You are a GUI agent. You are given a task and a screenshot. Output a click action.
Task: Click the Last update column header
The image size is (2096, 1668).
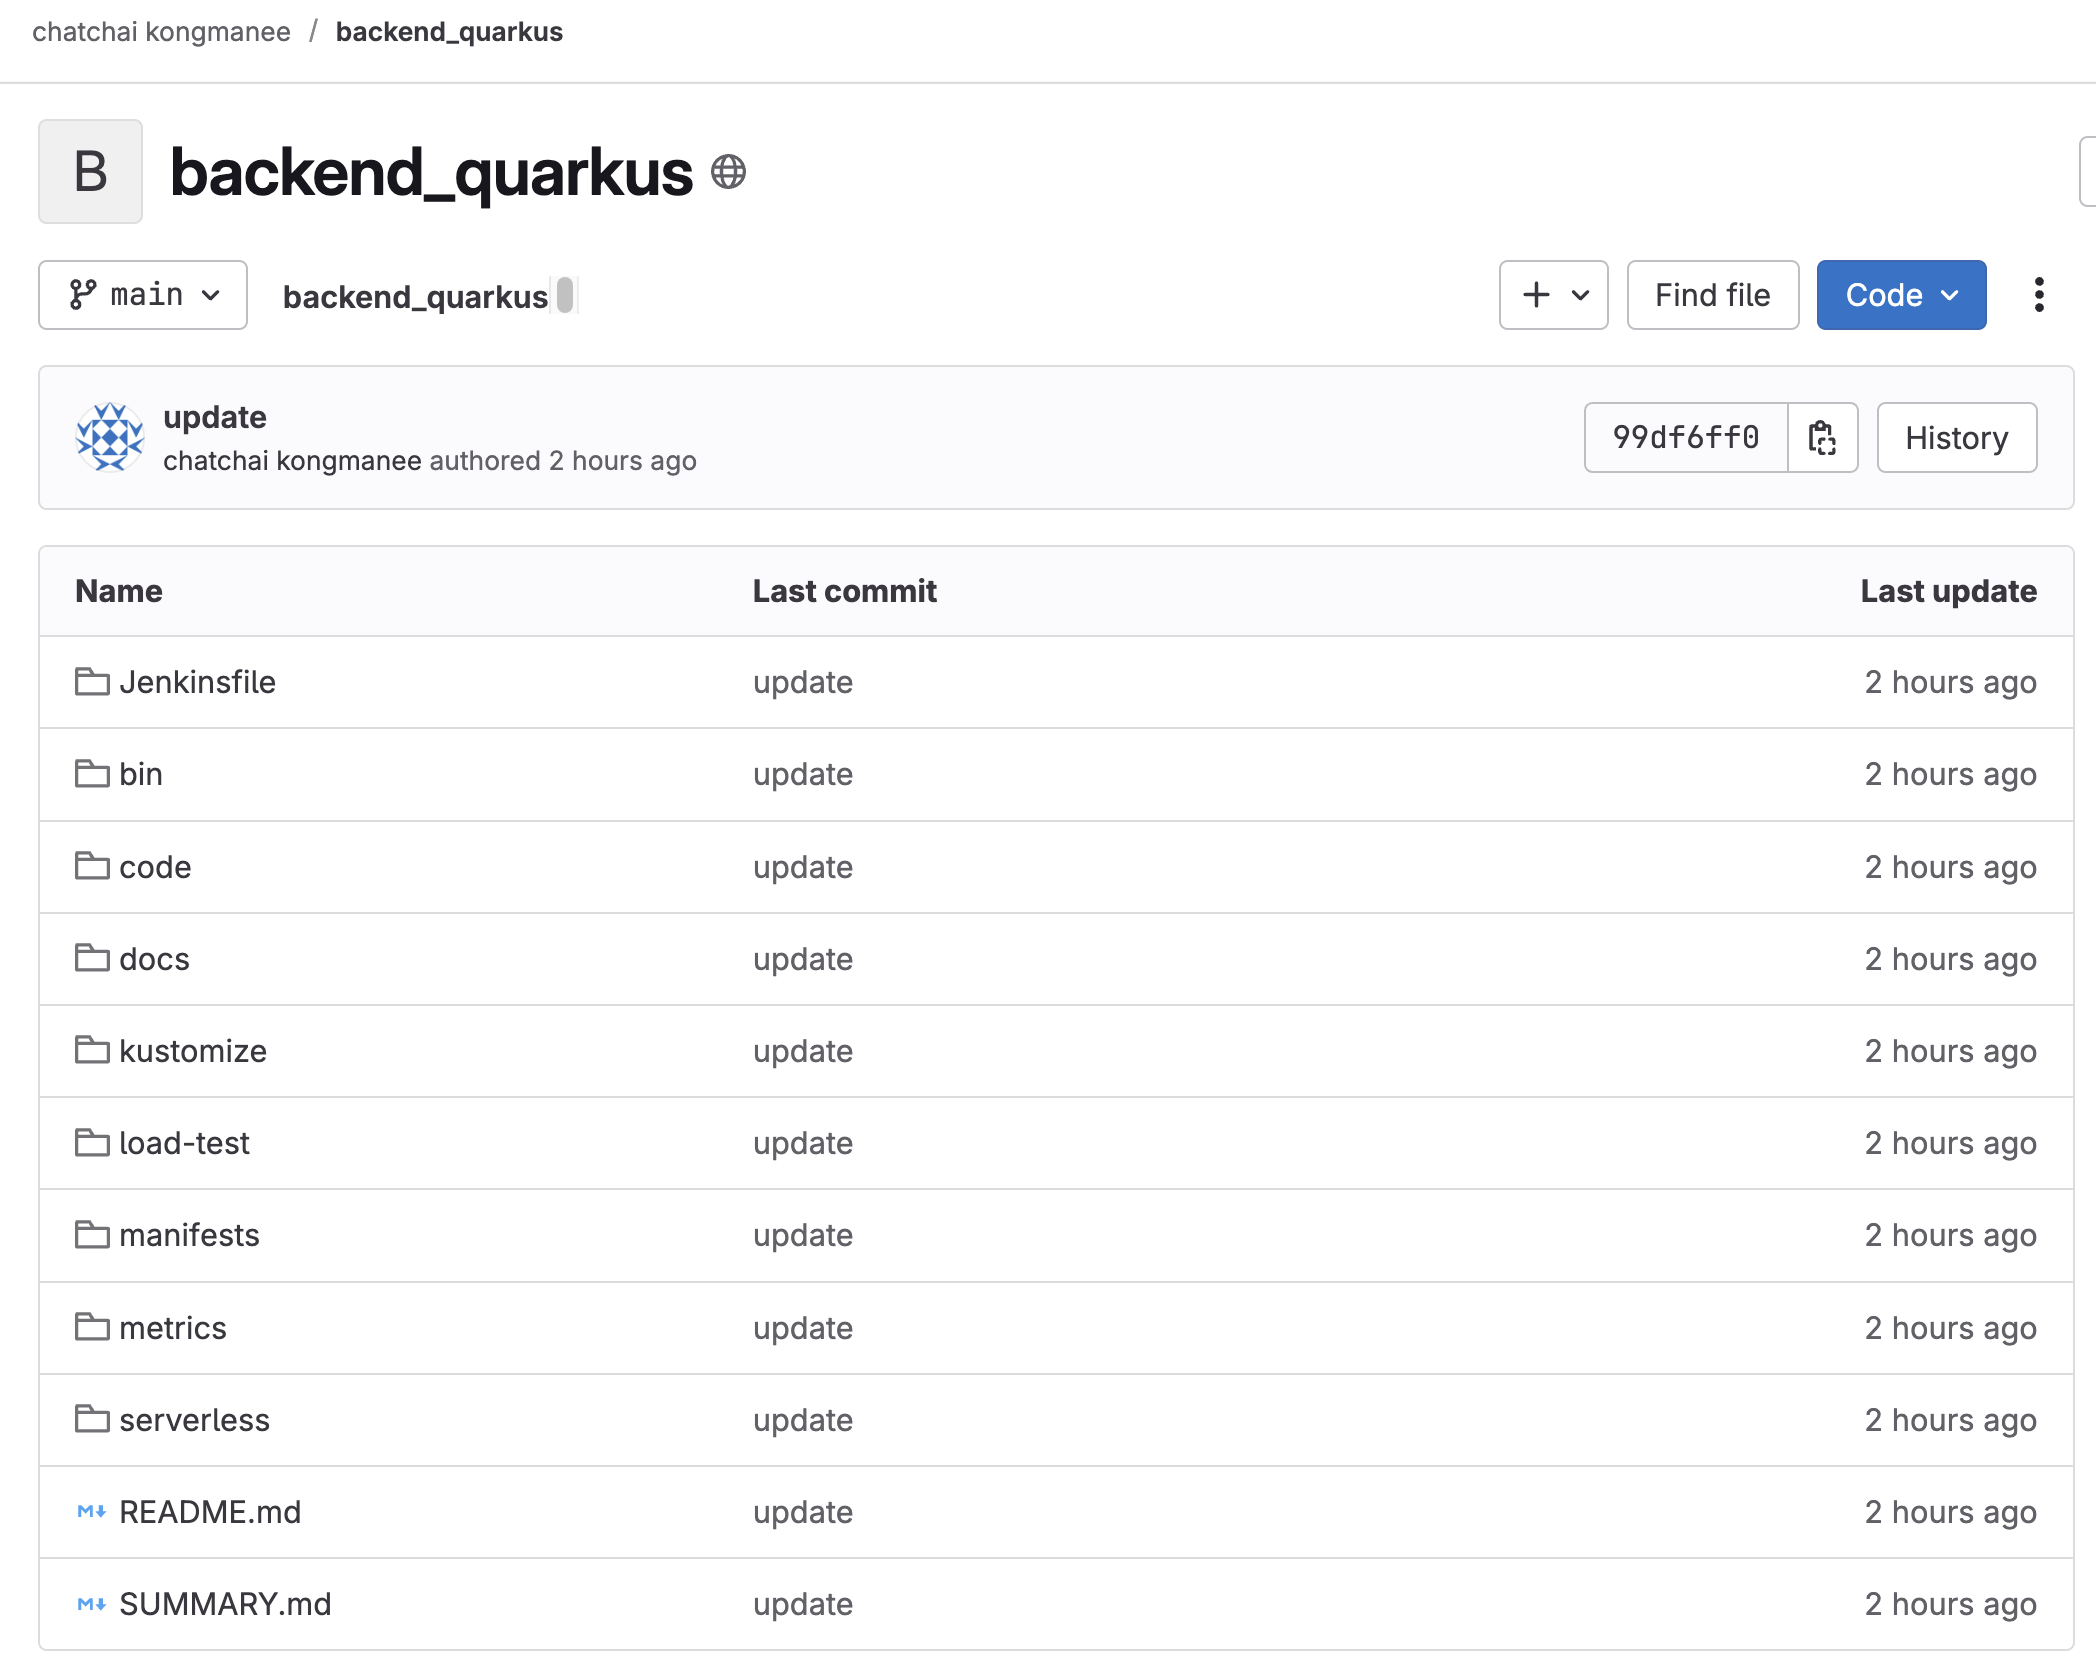(1948, 591)
